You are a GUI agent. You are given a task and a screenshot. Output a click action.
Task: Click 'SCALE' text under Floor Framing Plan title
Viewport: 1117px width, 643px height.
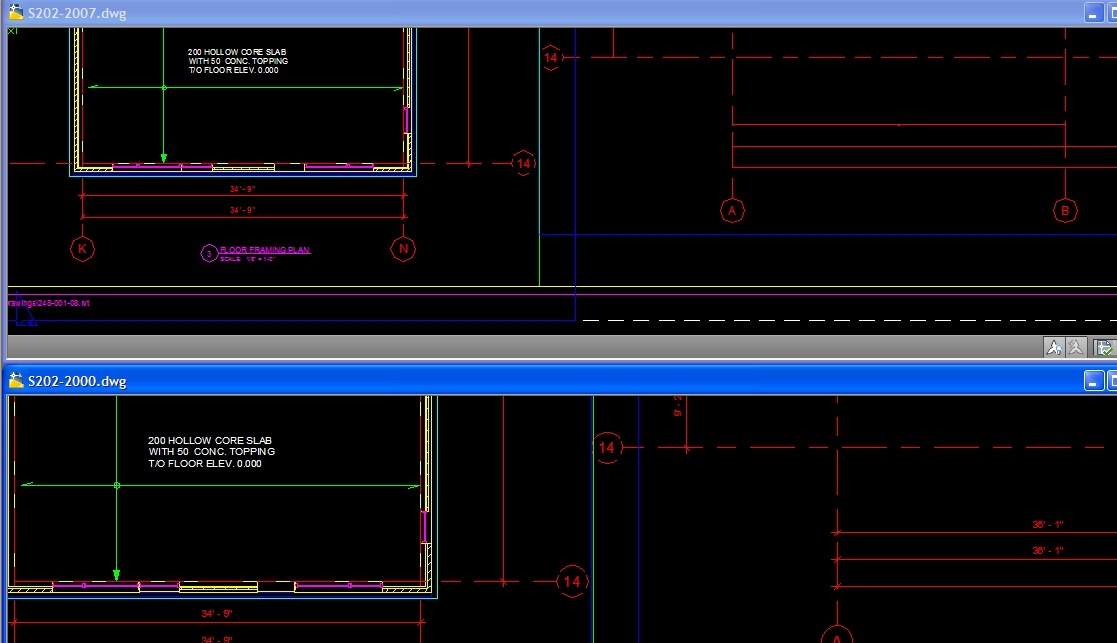(230, 259)
